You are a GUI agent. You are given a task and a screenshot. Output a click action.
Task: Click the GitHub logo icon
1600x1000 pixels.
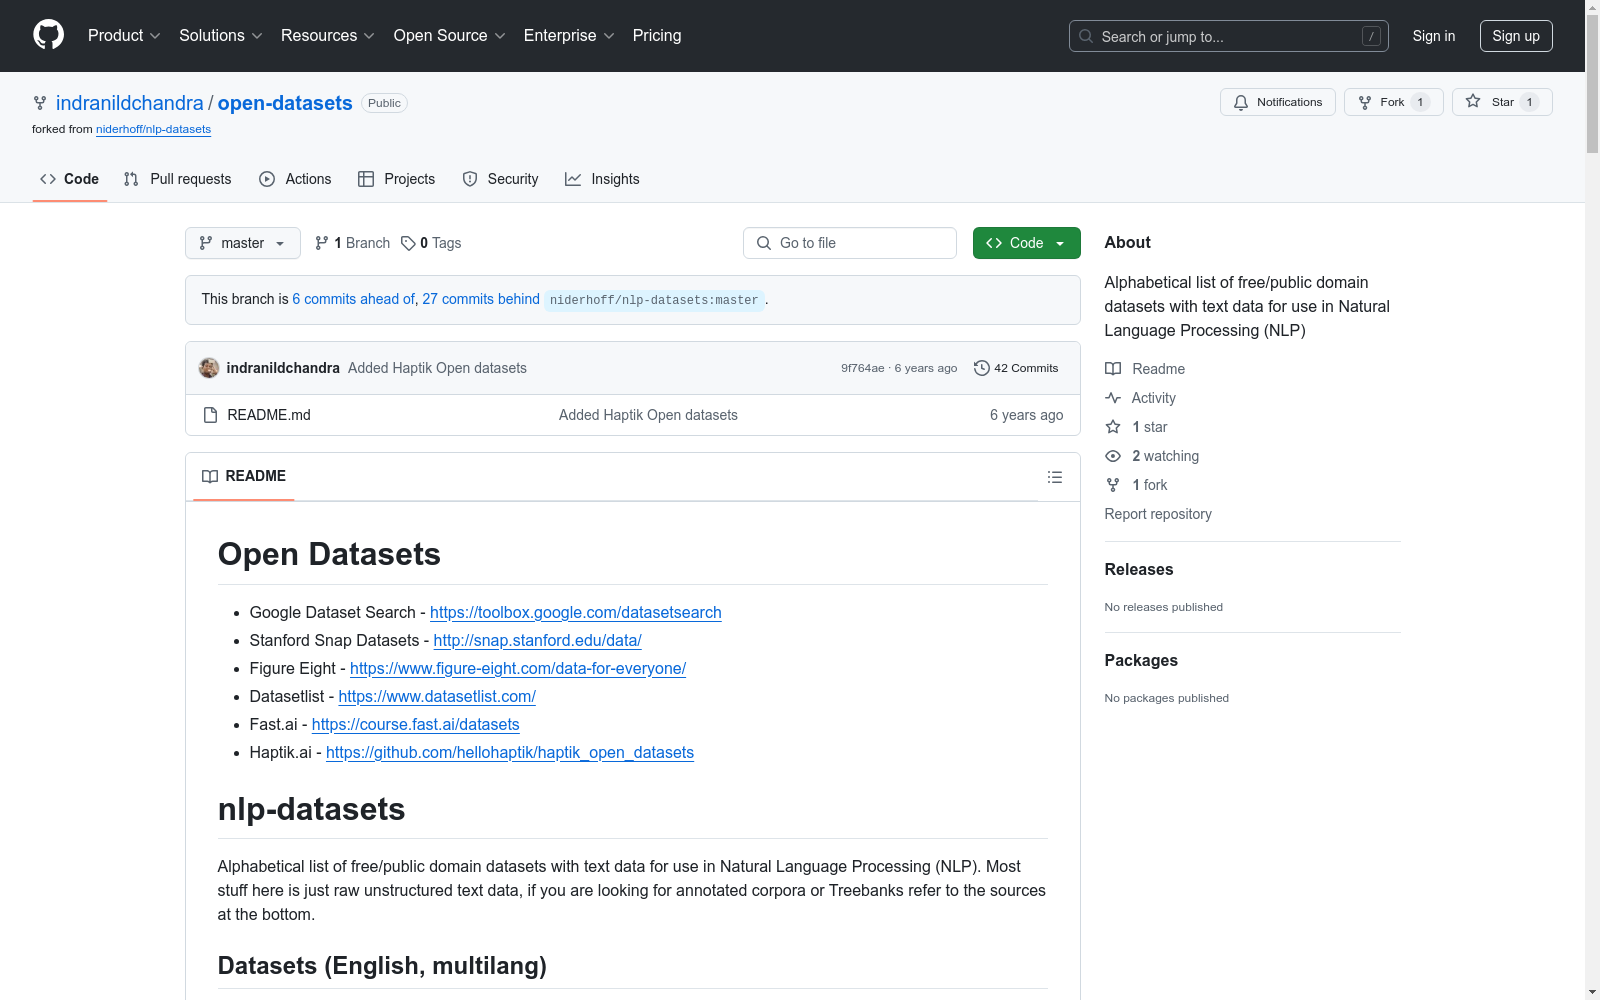click(48, 35)
